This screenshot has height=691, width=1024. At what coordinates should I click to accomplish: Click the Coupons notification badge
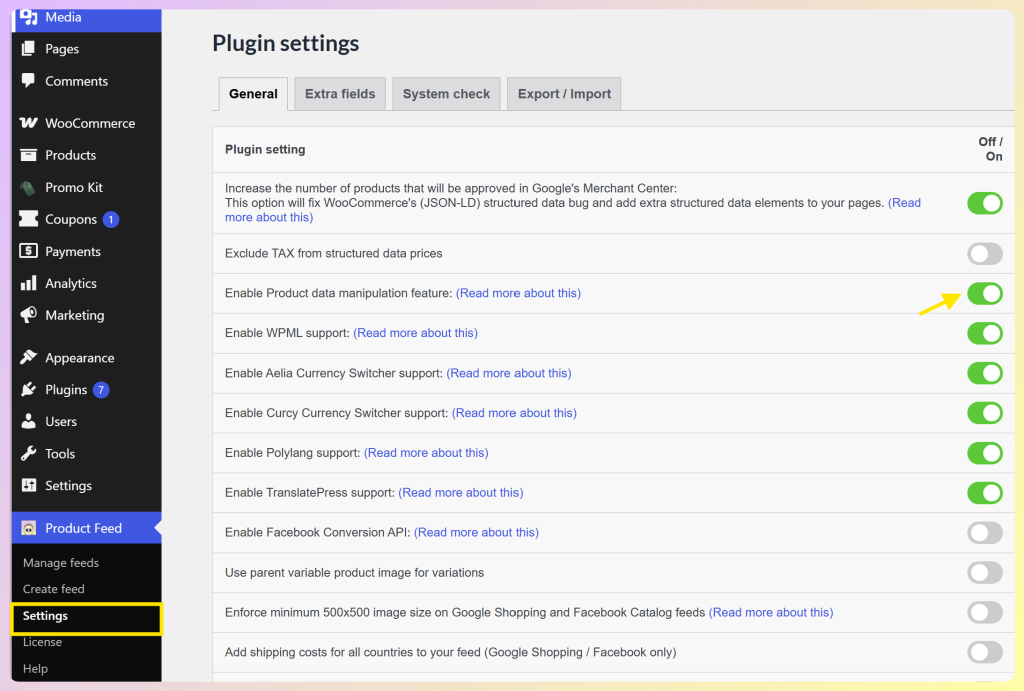coord(111,219)
